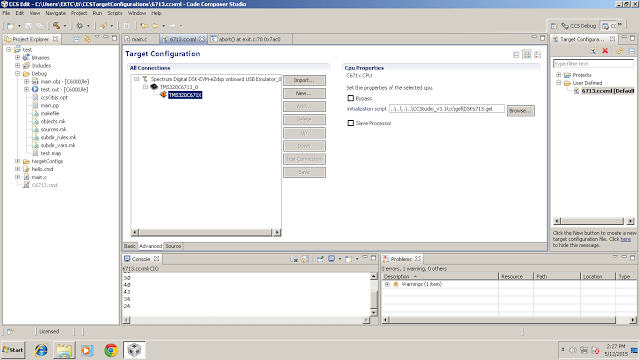This screenshot has width=640, height=360.
Task: Click the Open Console icon
Action: [x=349, y=259]
